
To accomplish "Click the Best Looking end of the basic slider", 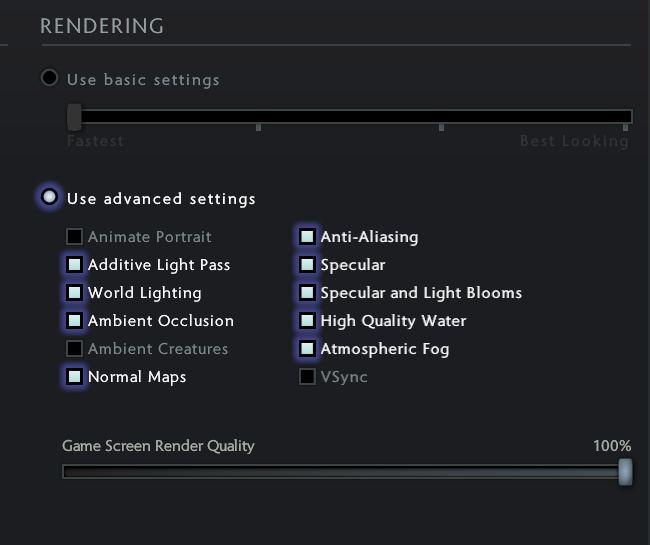I will pos(626,118).
